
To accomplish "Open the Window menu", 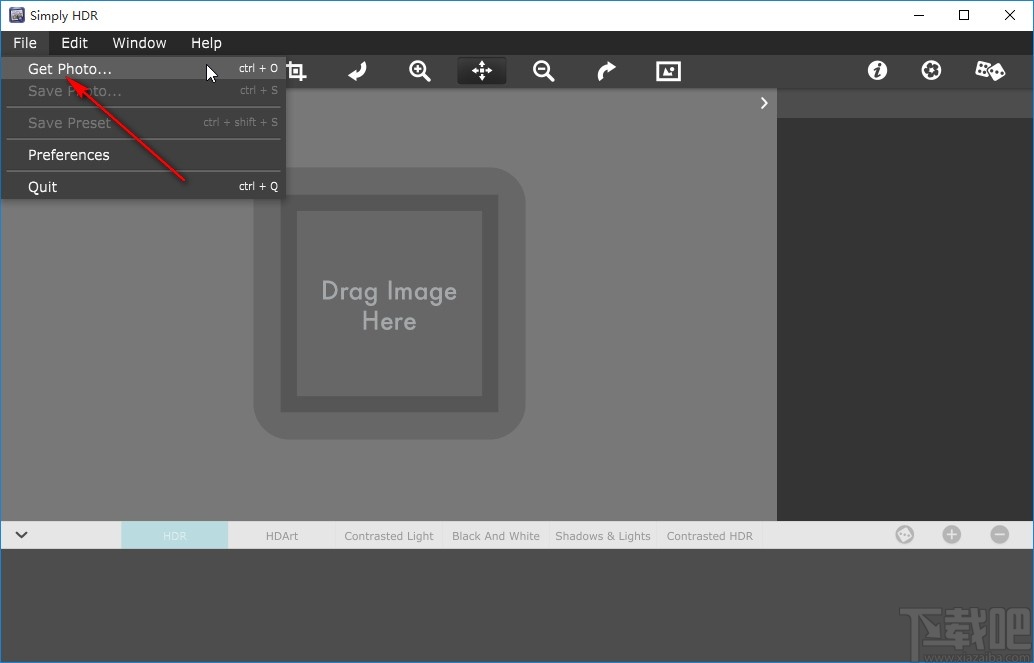I will point(139,43).
